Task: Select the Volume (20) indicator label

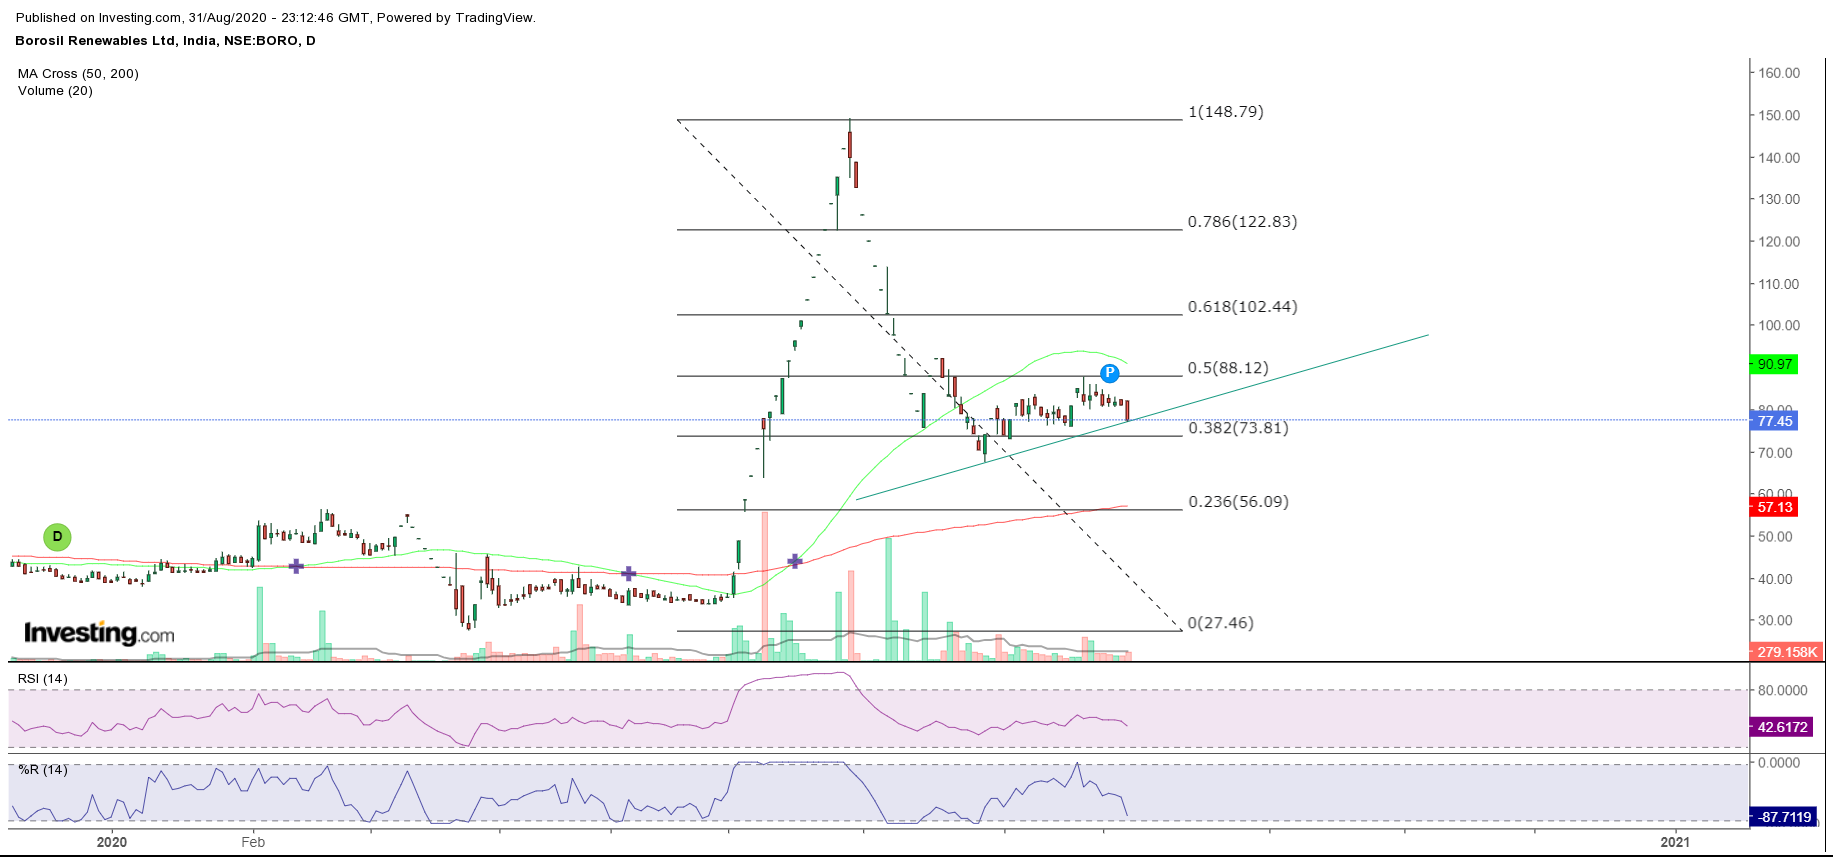Action: (55, 91)
